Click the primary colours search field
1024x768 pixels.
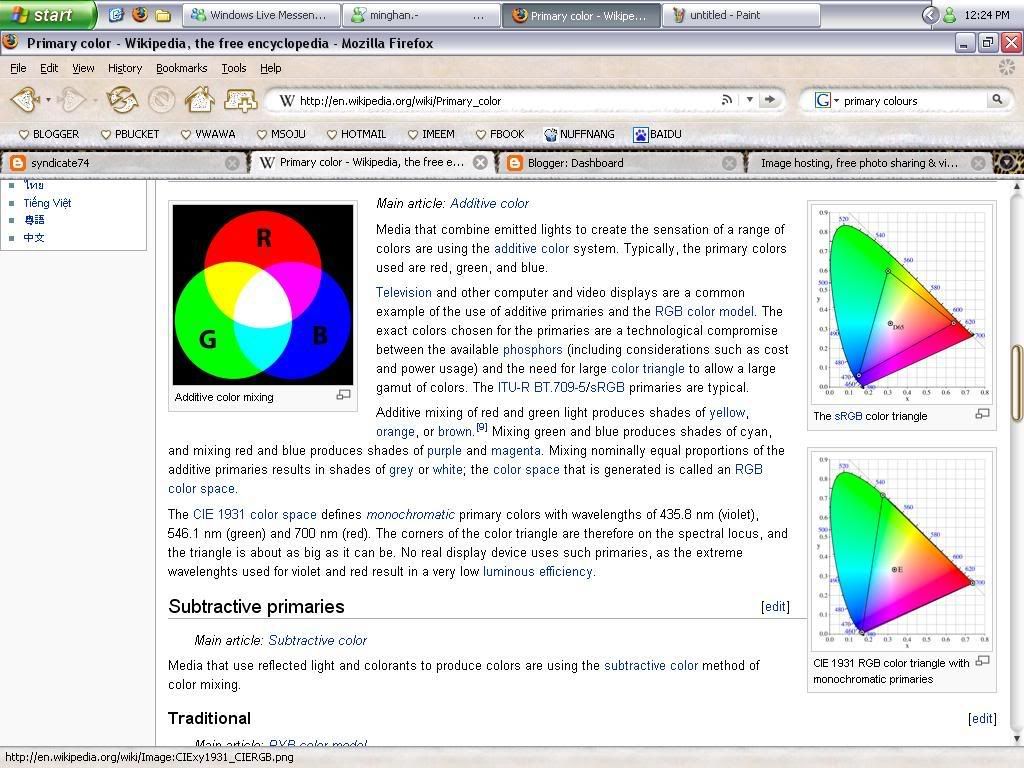pyautogui.click(x=914, y=101)
